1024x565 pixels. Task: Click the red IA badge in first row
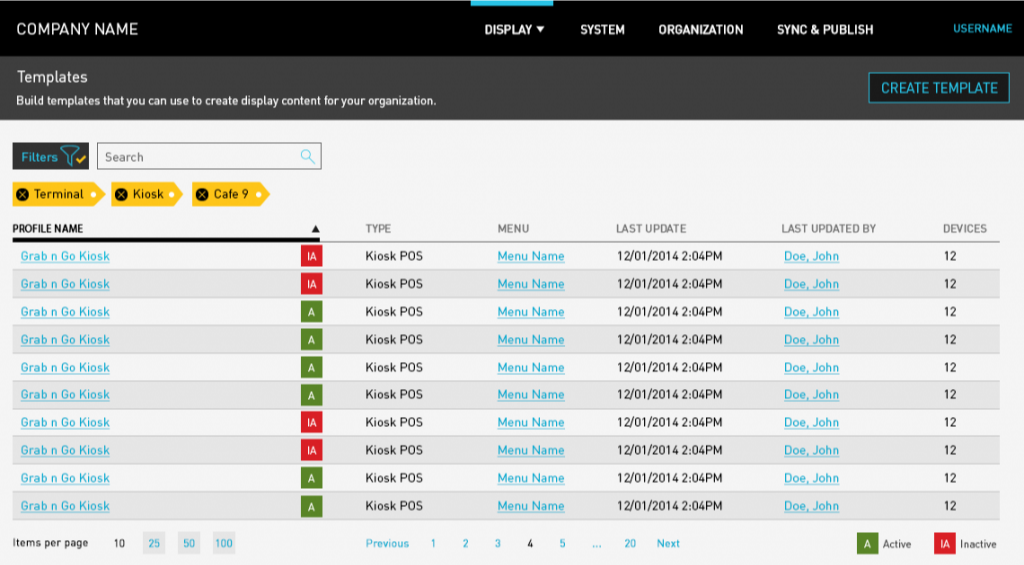tap(311, 256)
